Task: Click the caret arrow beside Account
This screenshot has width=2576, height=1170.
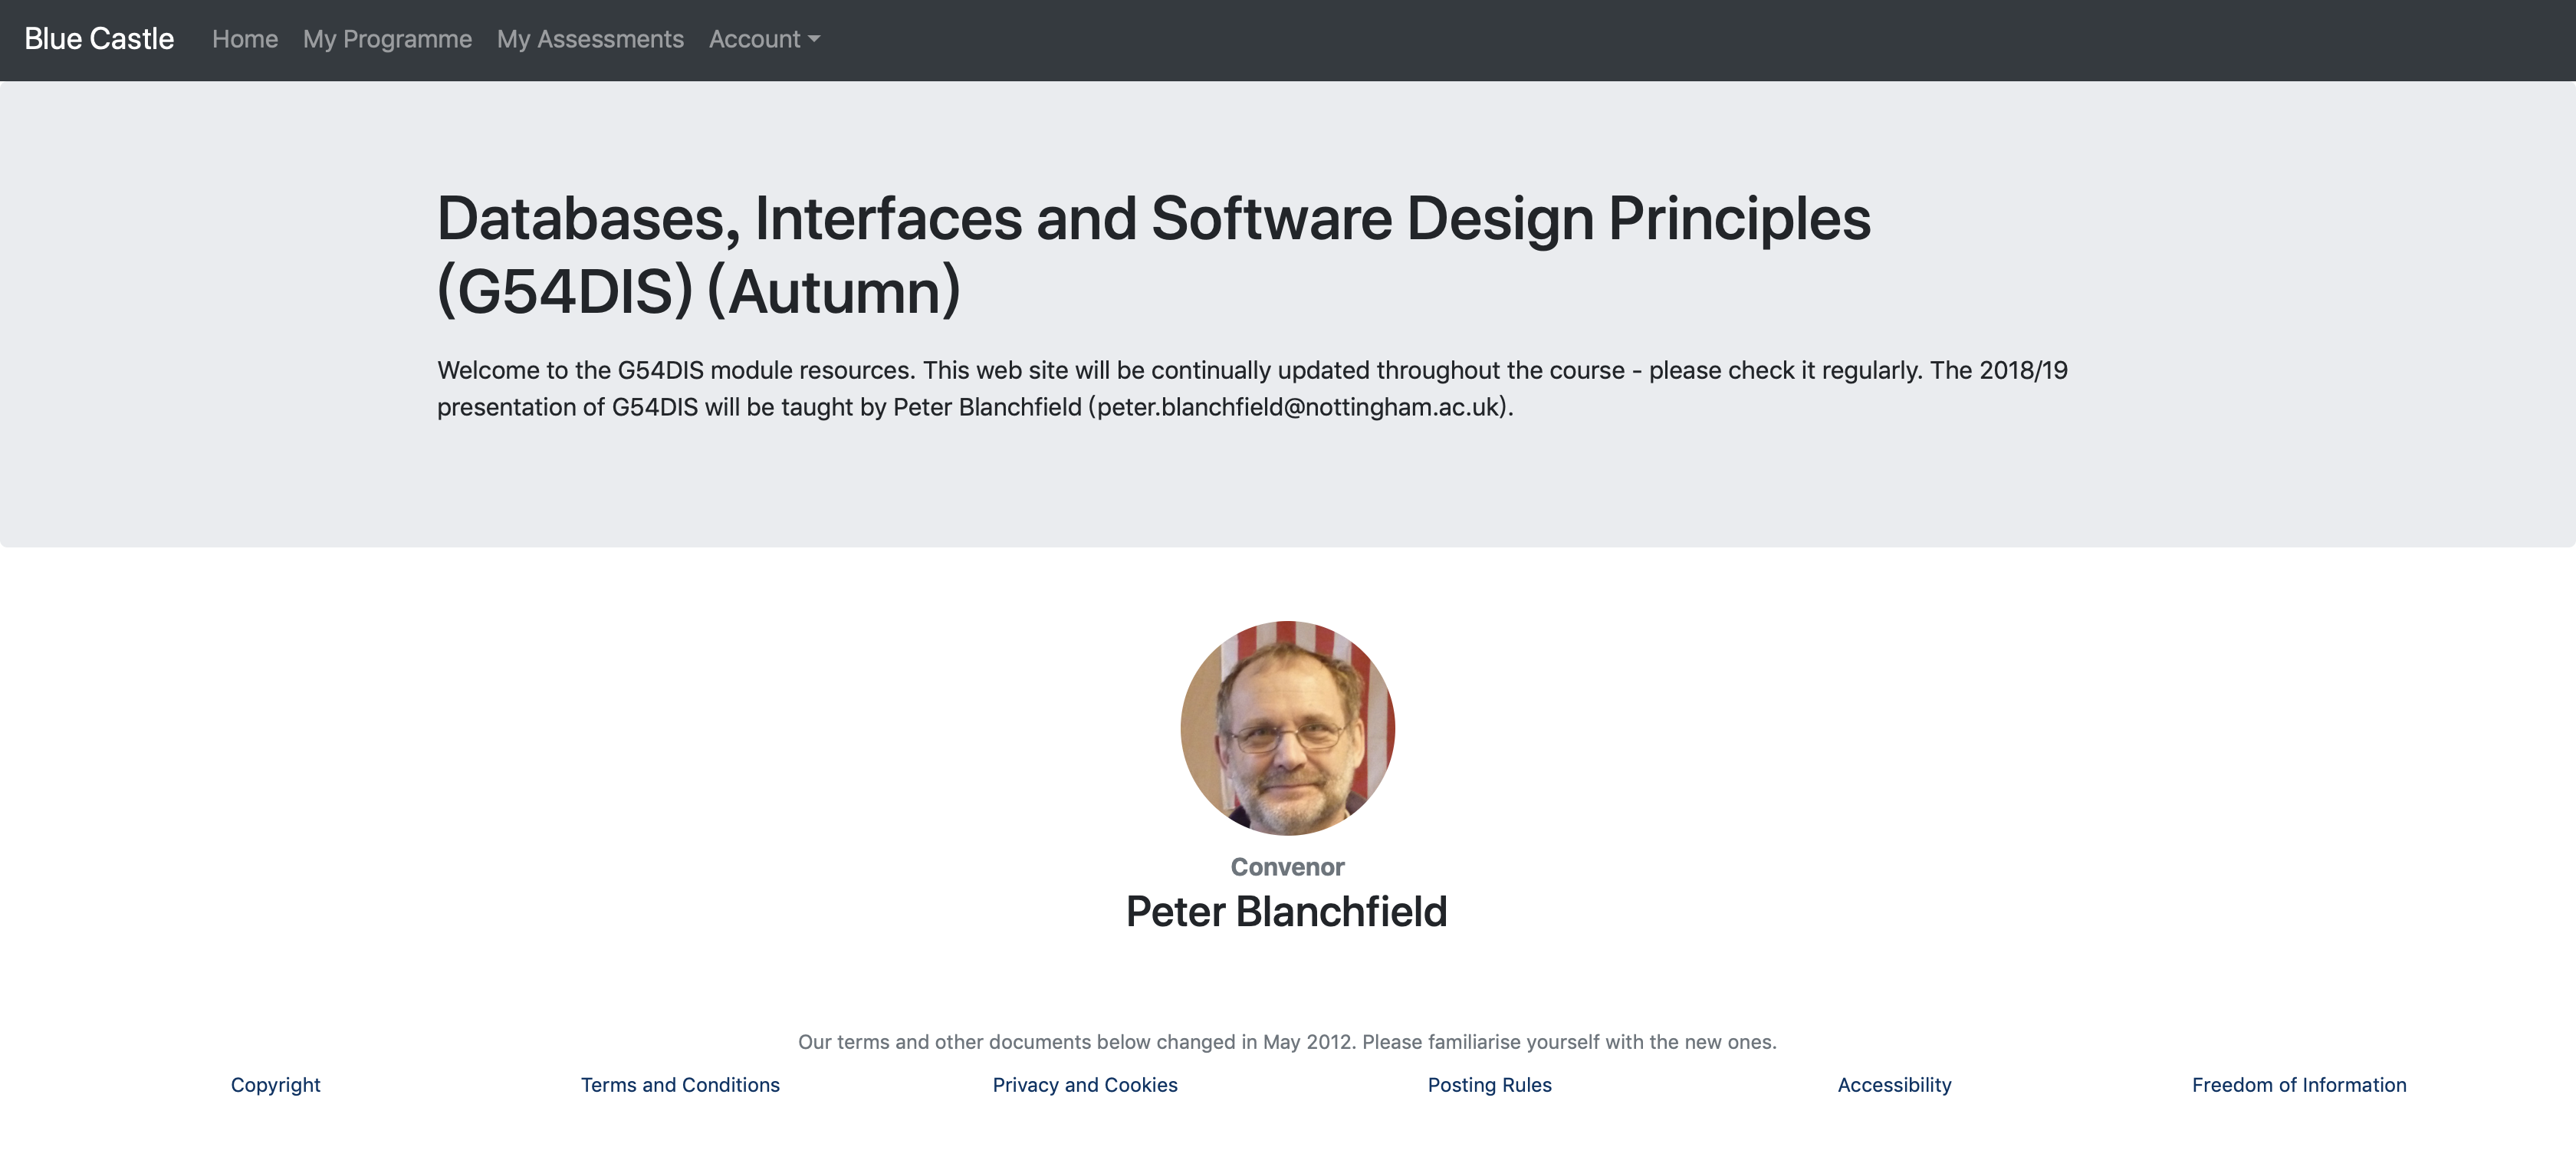Action: click(x=814, y=39)
